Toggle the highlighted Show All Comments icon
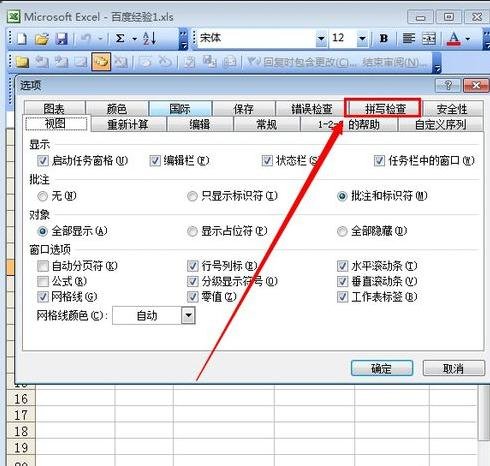 pyautogui.click(x=101, y=61)
